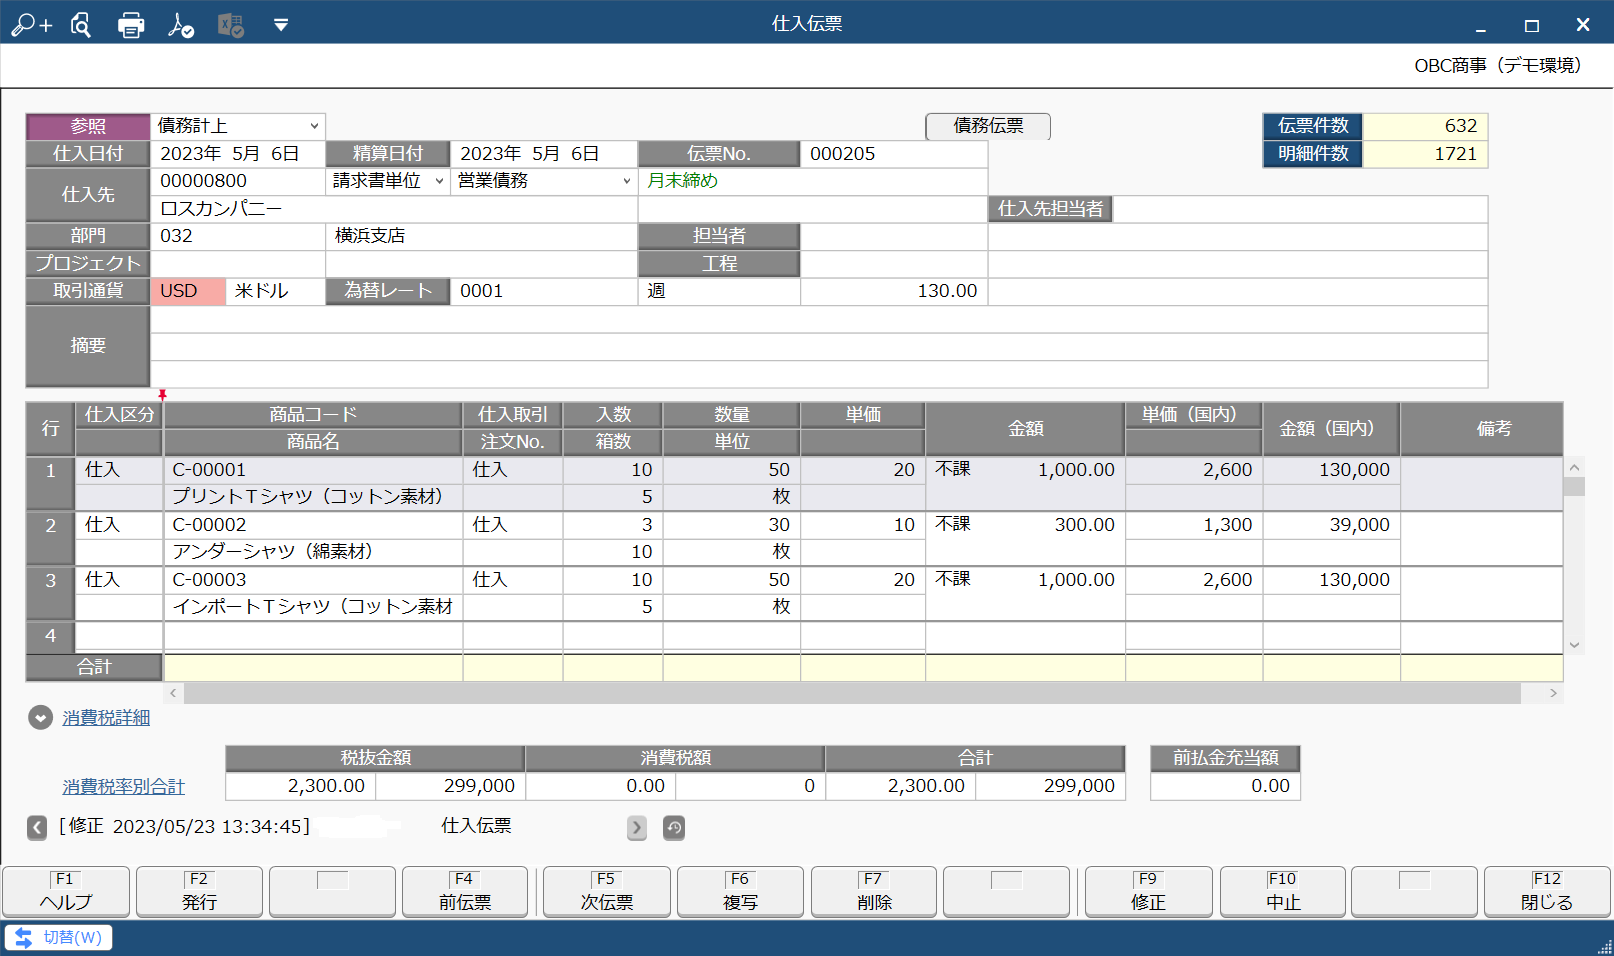Go to previous history with left arrow icon
Screen dimensions: 1614x956
click(37, 827)
